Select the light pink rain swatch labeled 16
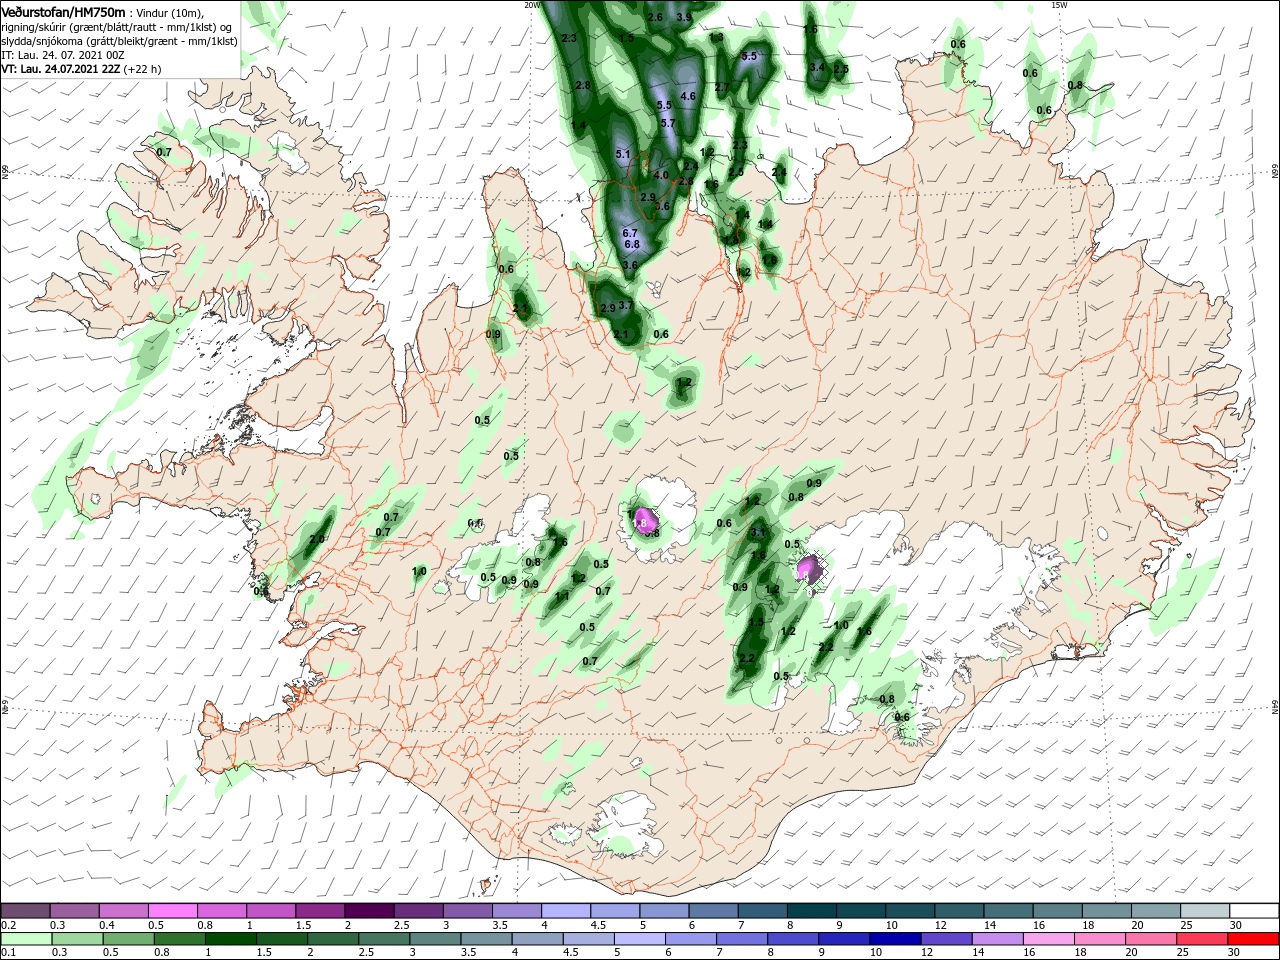The width and height of the screenshot is (1280, 960). (x=1049, y=939)
